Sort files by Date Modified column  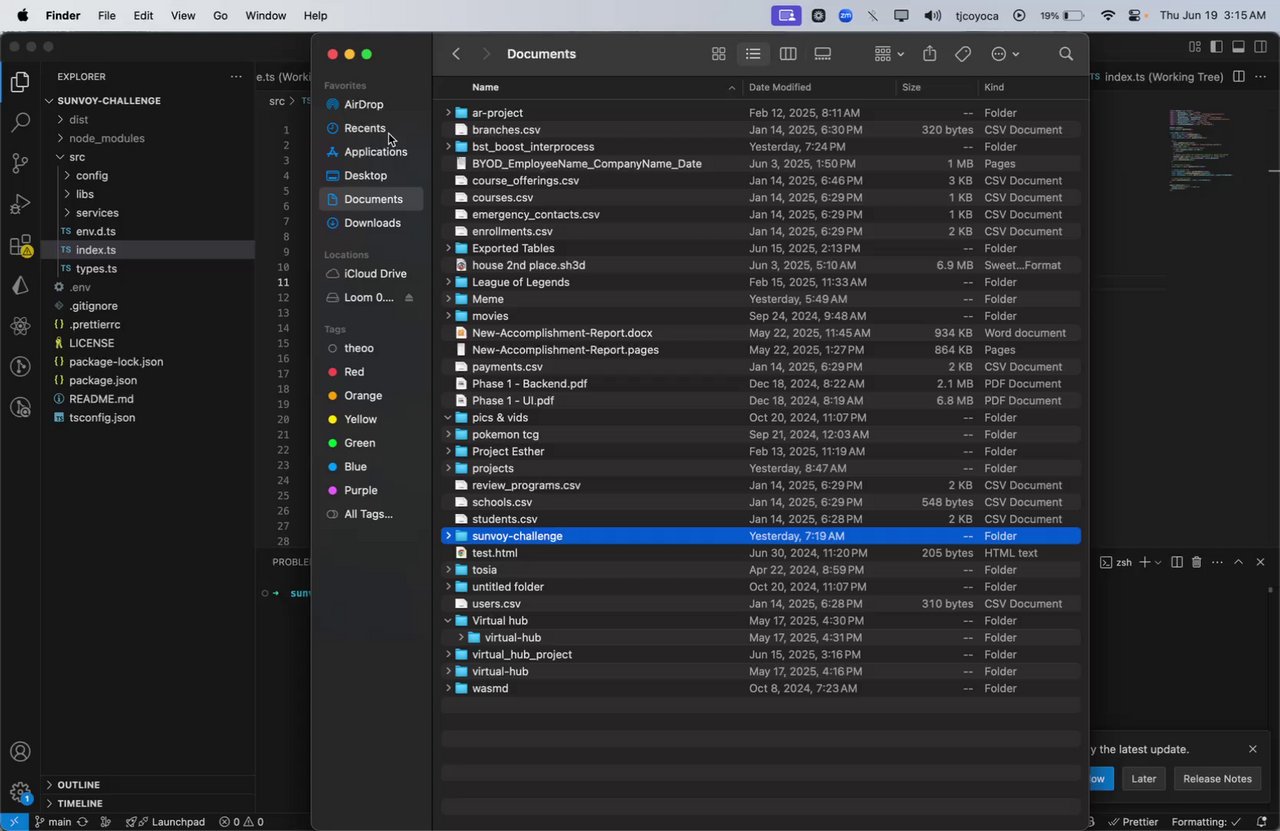point(780,88)
